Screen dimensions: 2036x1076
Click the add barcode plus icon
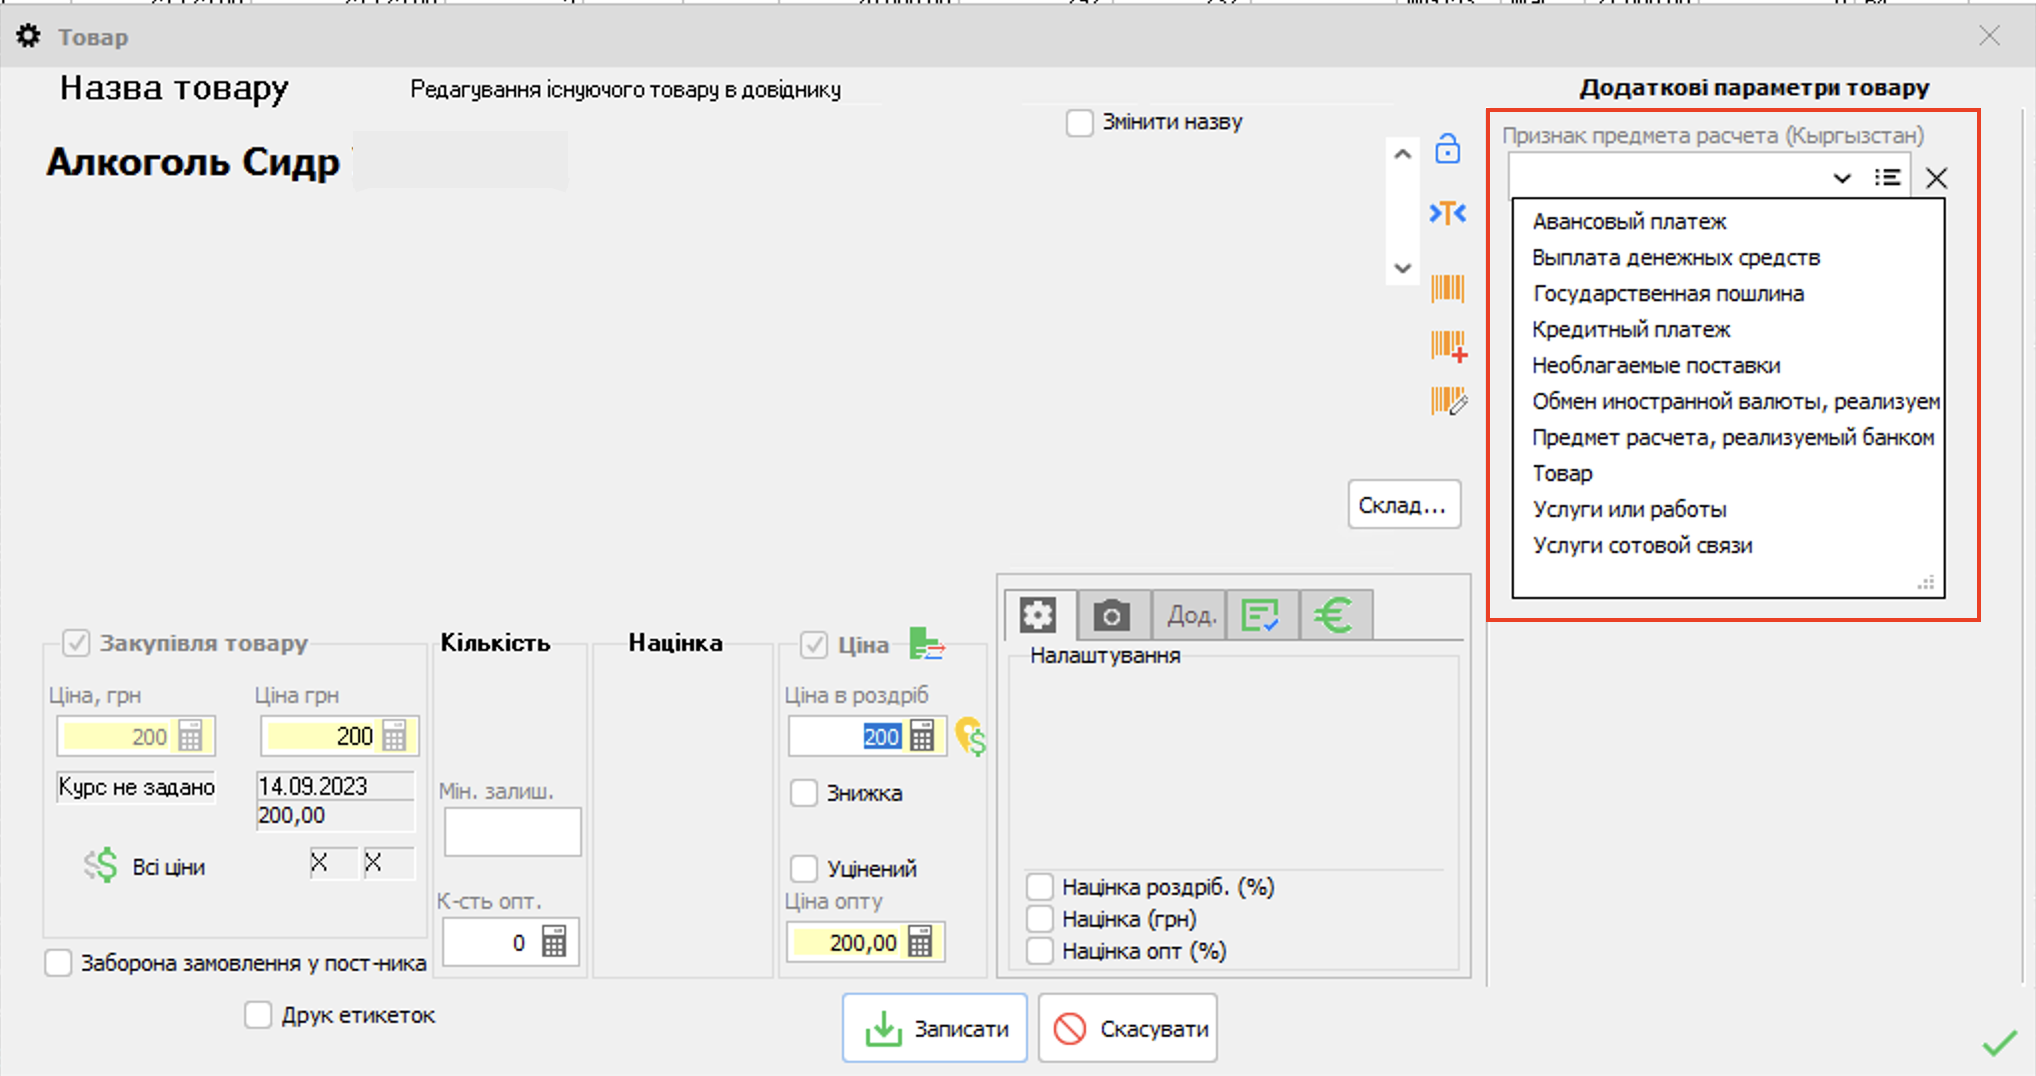pyautogui.click(x=1448, y=346)
